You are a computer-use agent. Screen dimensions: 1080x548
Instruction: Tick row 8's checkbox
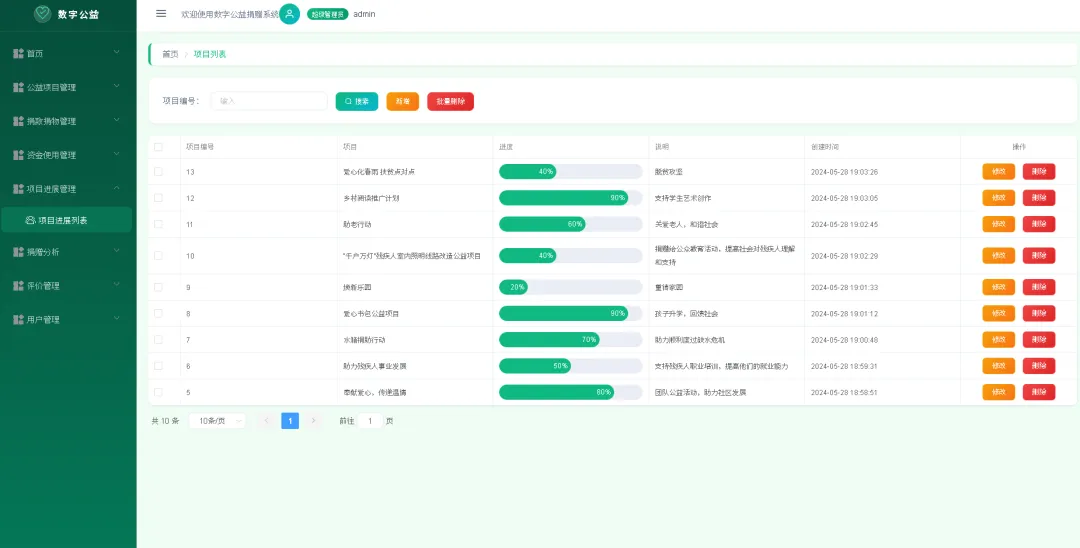(158, 313)
